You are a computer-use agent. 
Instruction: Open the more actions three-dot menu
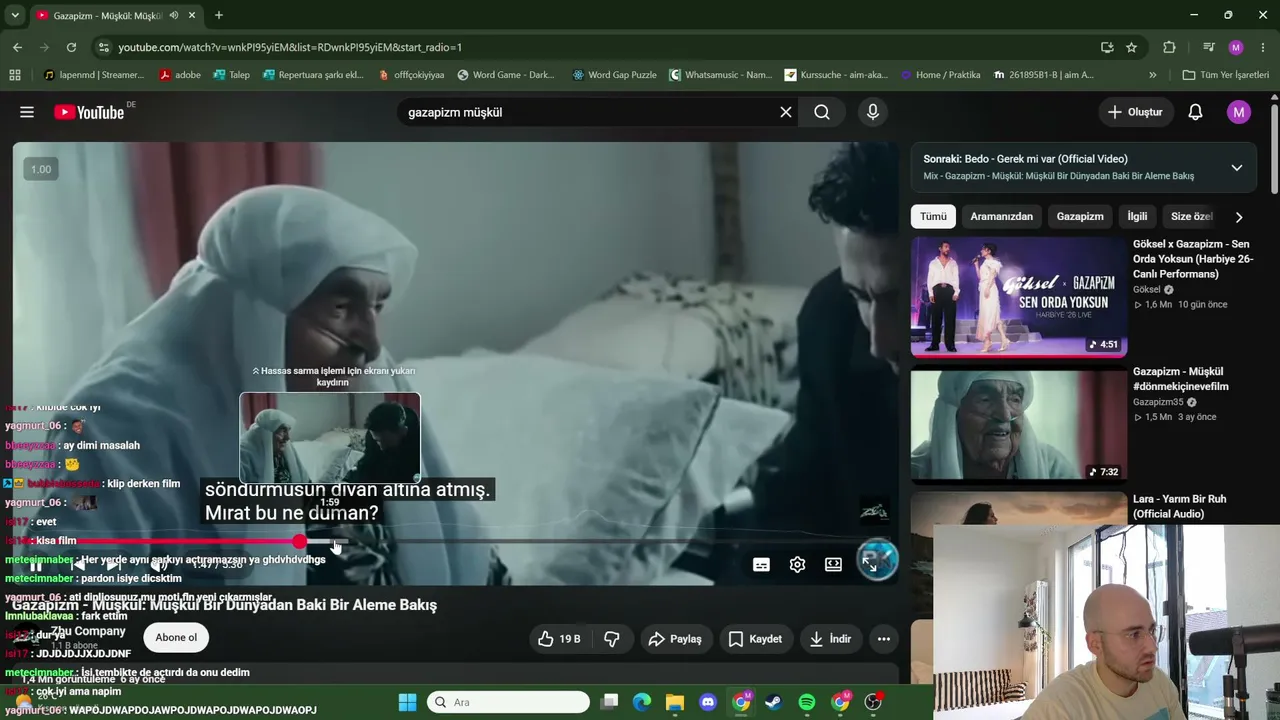(x=884, y=639)
